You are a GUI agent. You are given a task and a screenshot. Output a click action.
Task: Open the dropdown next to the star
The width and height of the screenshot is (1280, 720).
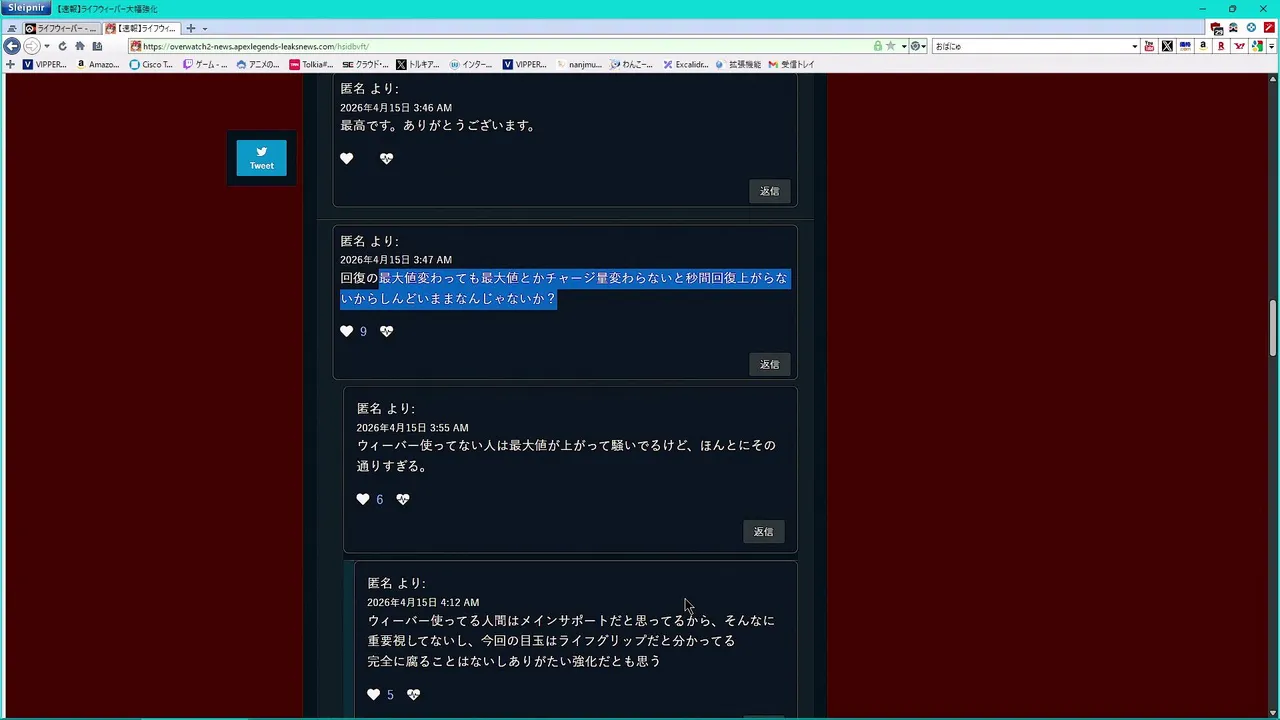point(904,46)
